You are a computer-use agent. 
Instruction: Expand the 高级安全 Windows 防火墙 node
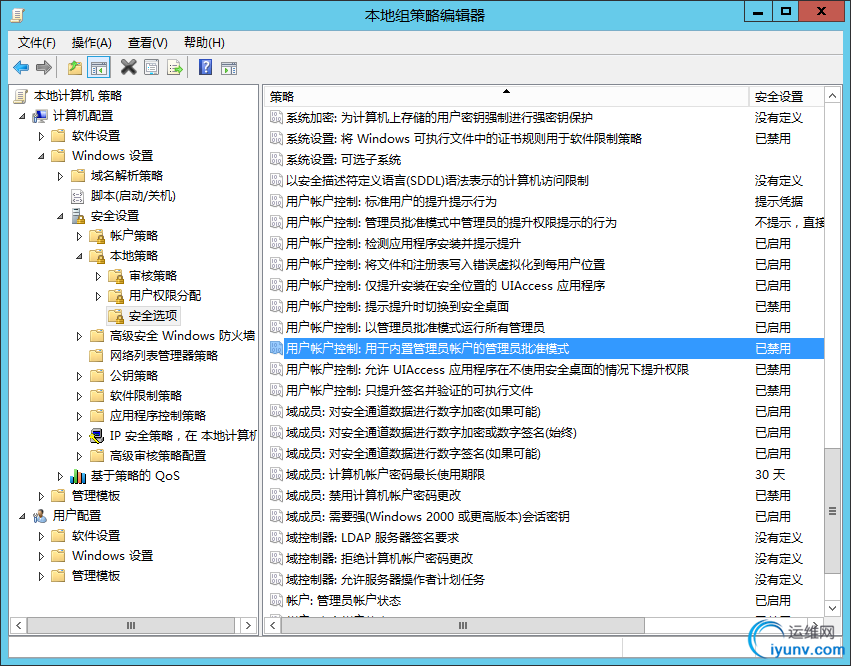(x=79, y=337)
